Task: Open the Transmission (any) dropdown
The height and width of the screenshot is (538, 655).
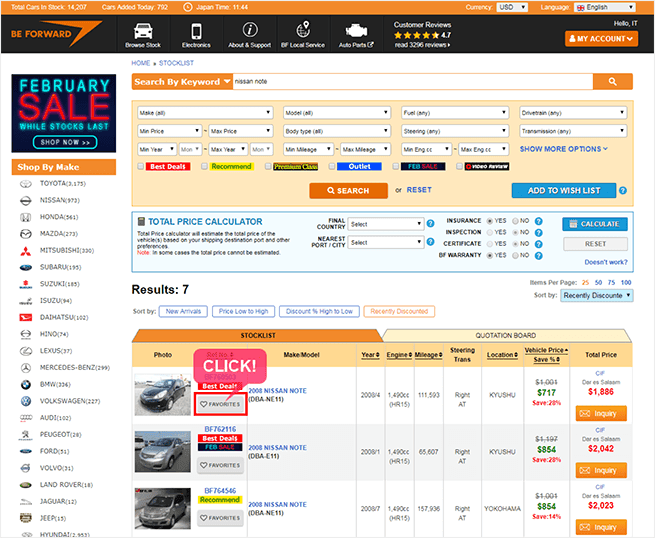Action: [573, 131]
